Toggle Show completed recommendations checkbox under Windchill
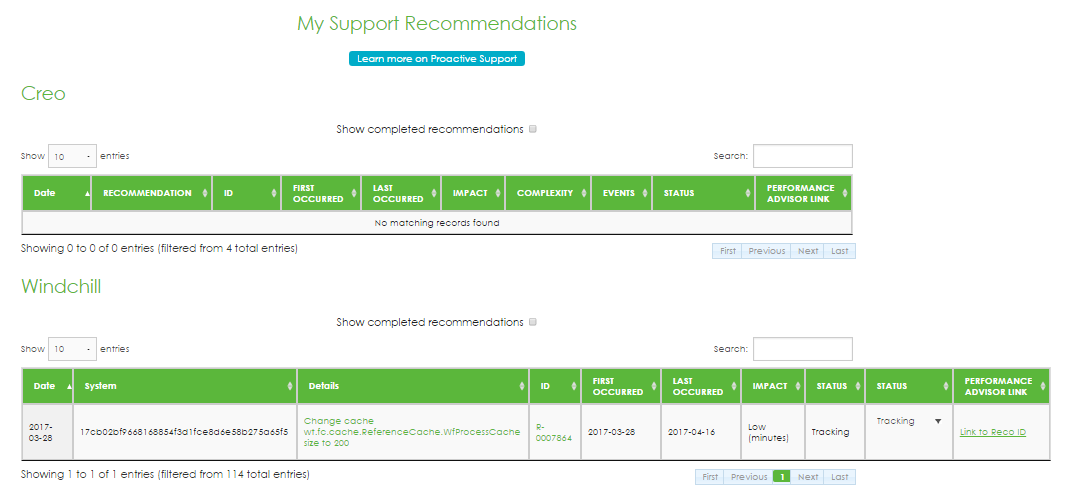Viewport: 1066px width, 489px height. [533, 322]
